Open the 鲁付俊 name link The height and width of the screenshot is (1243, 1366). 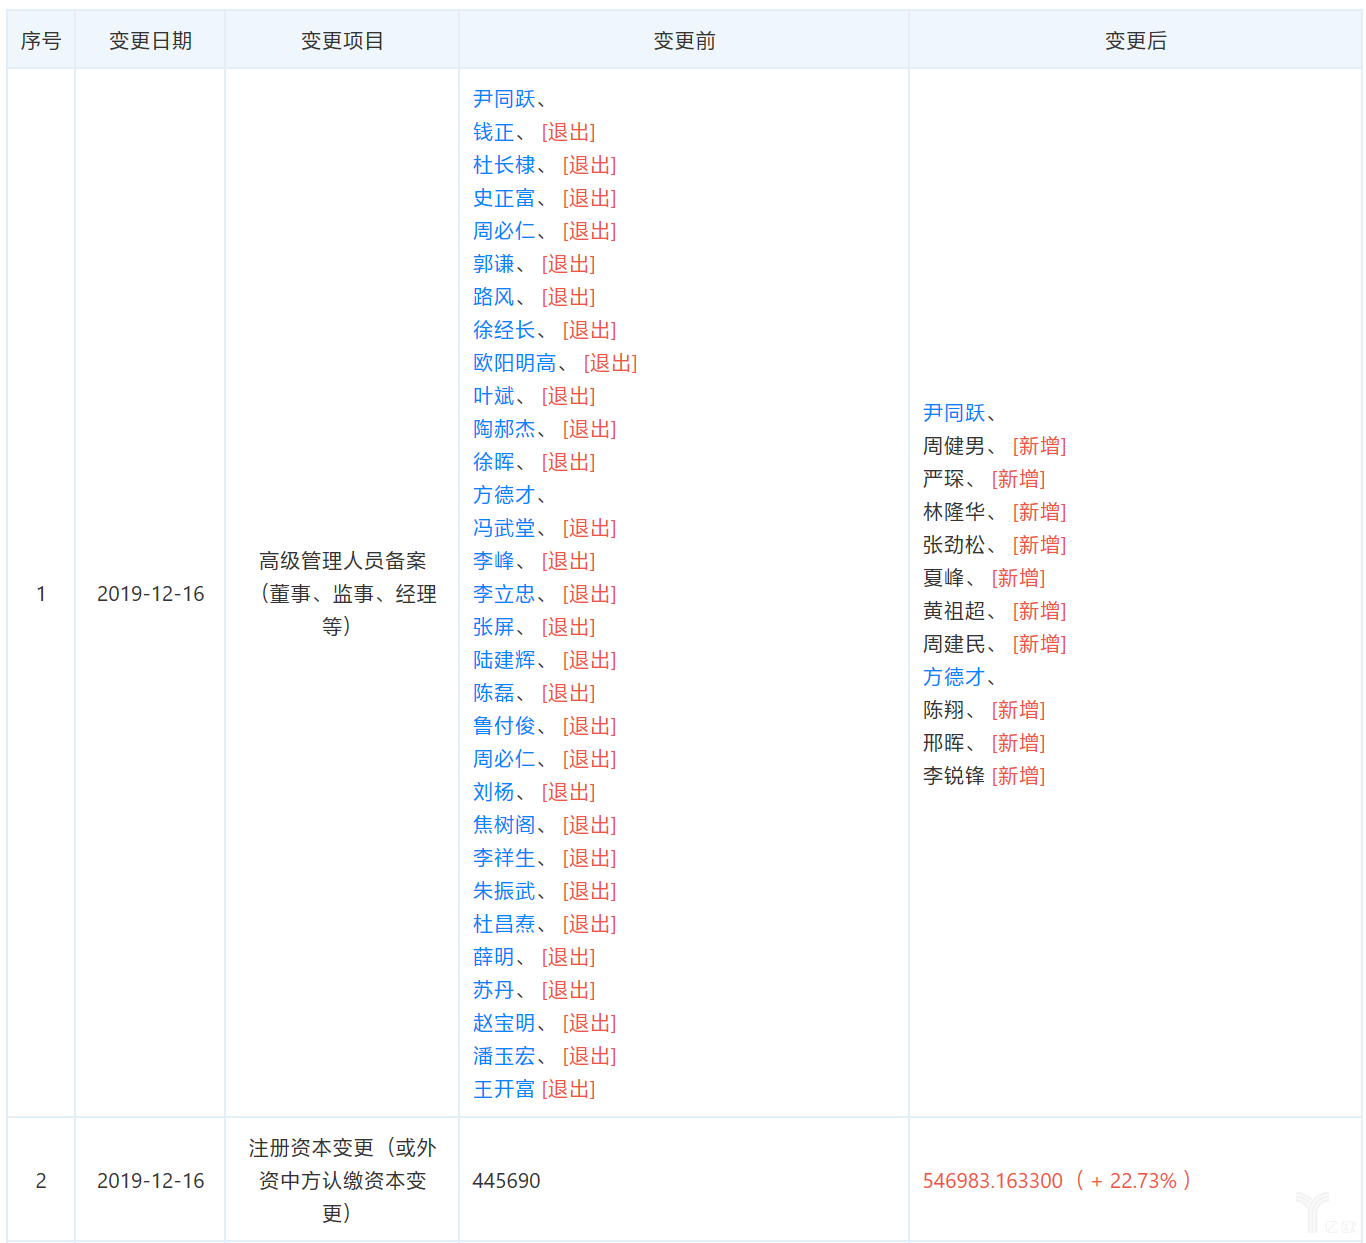pos(504,726)
